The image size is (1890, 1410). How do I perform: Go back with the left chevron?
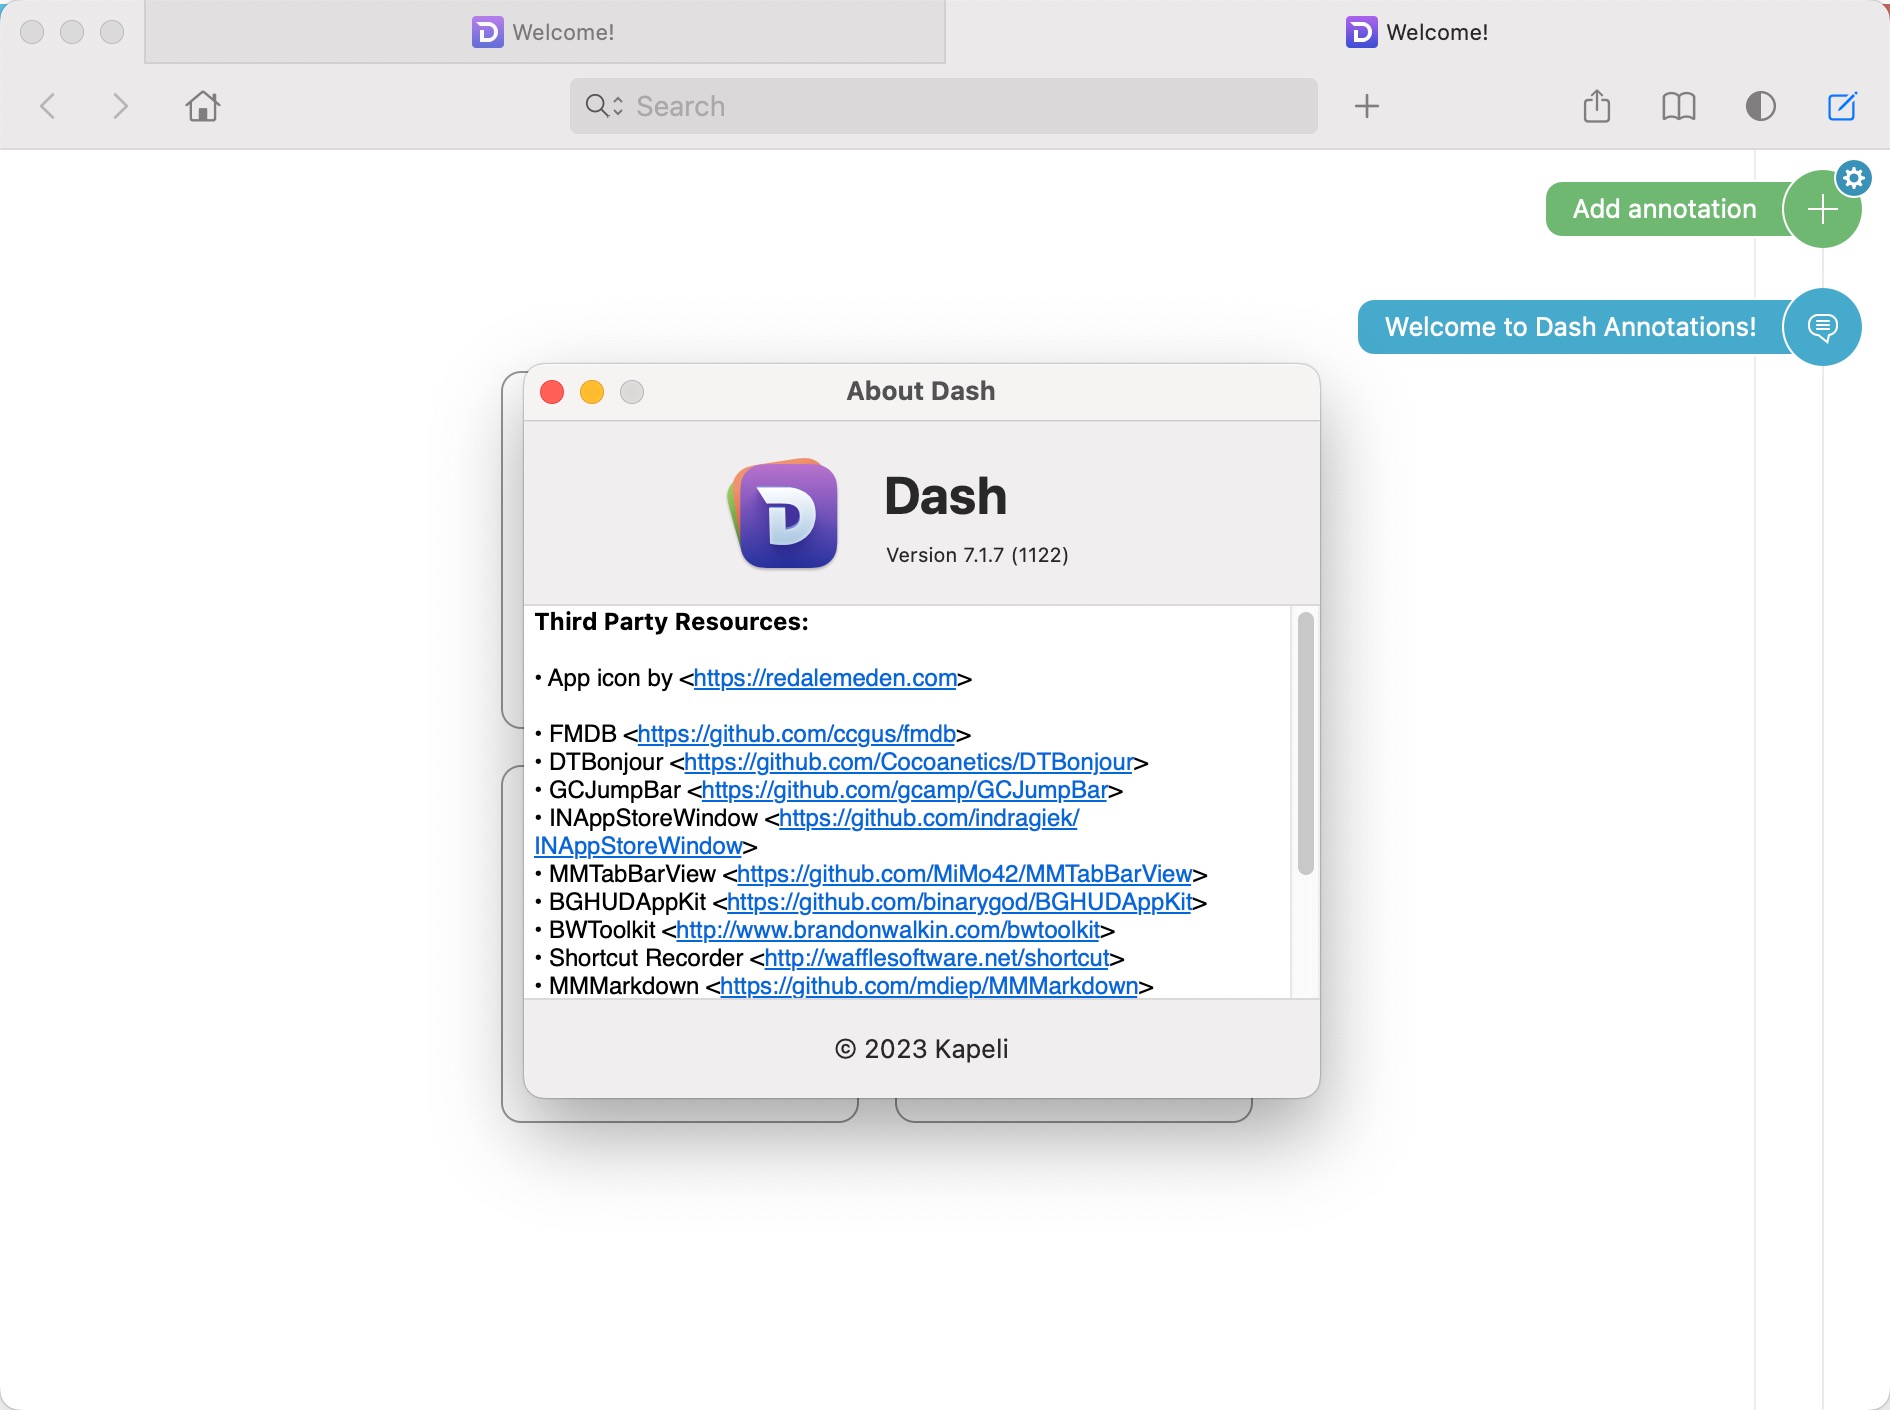[x=47, y=106]
